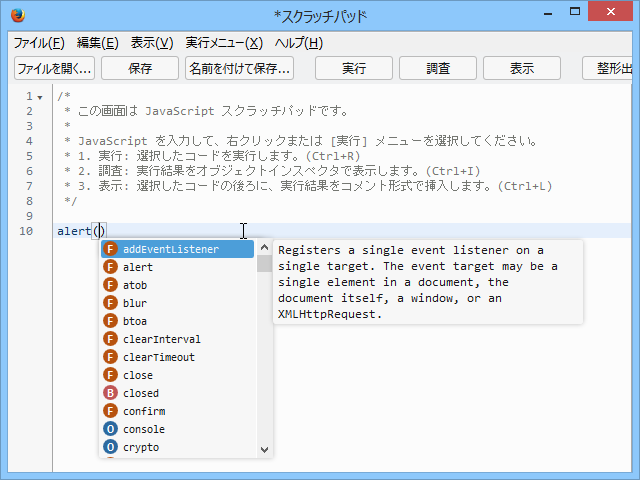Viewport: 640px width, 480px height.
Task: Click the addEventListener description tooltip
Action: point(428,282)
